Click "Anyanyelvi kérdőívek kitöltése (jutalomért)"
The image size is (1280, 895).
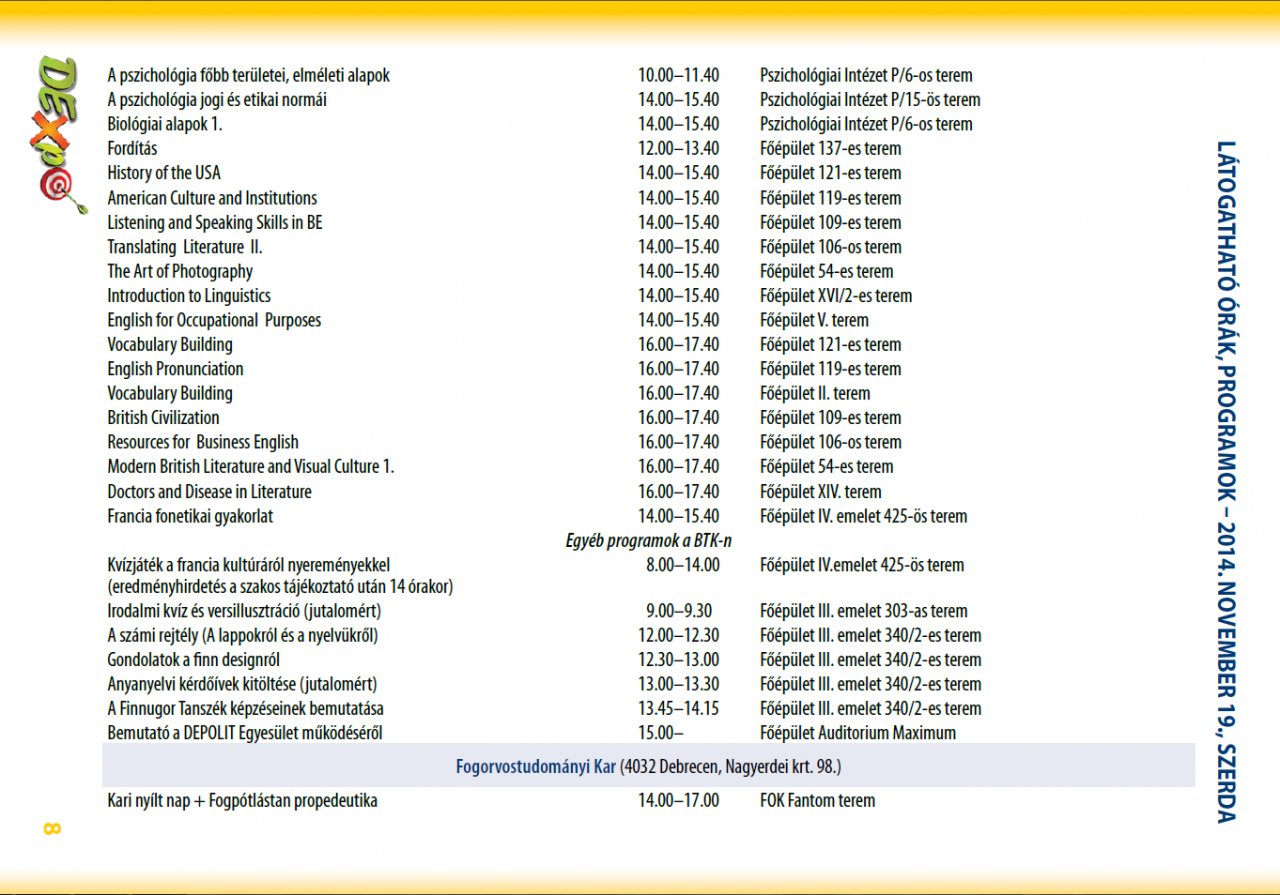(242, 685)
